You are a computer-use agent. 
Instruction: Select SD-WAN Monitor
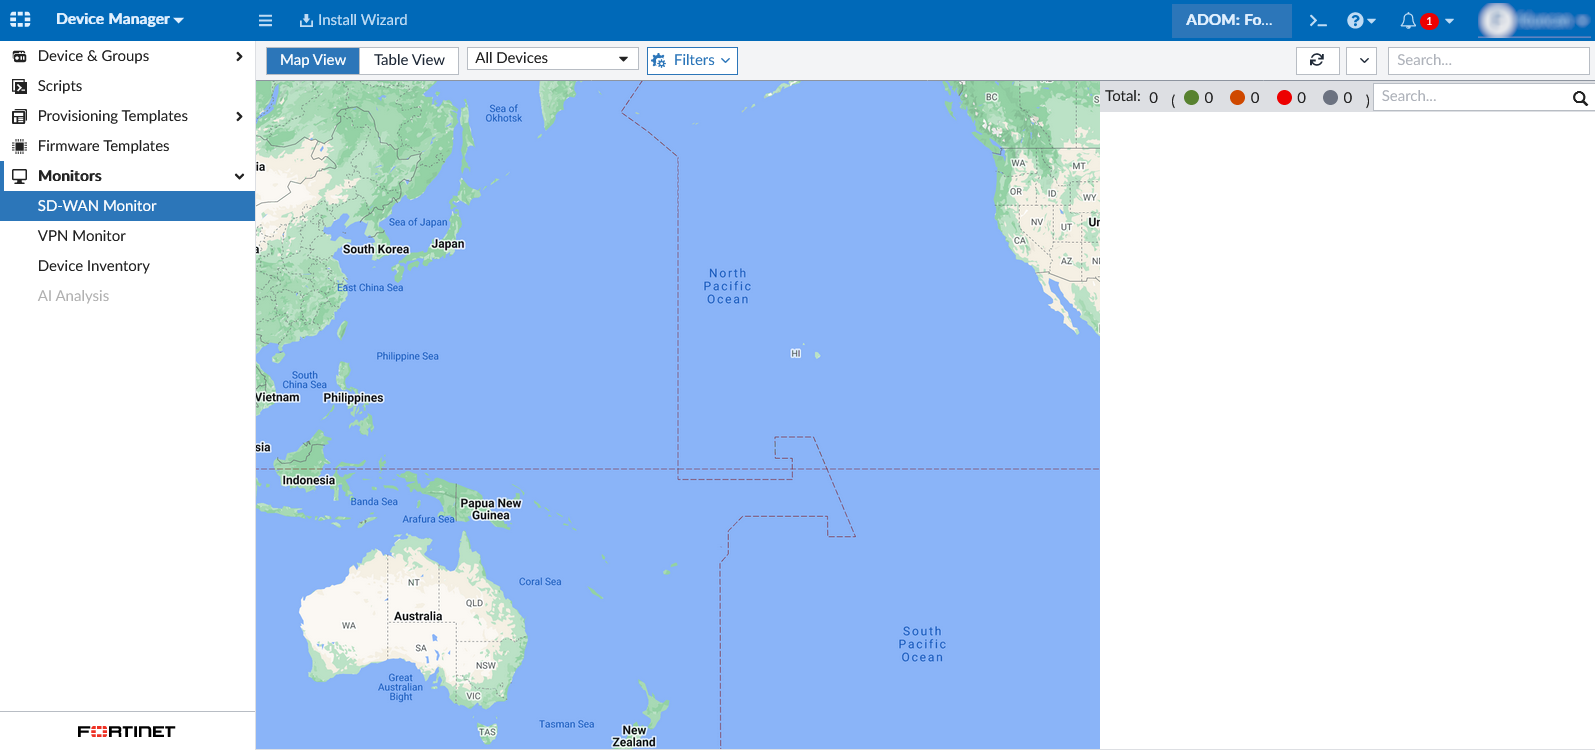pos(127,206)
